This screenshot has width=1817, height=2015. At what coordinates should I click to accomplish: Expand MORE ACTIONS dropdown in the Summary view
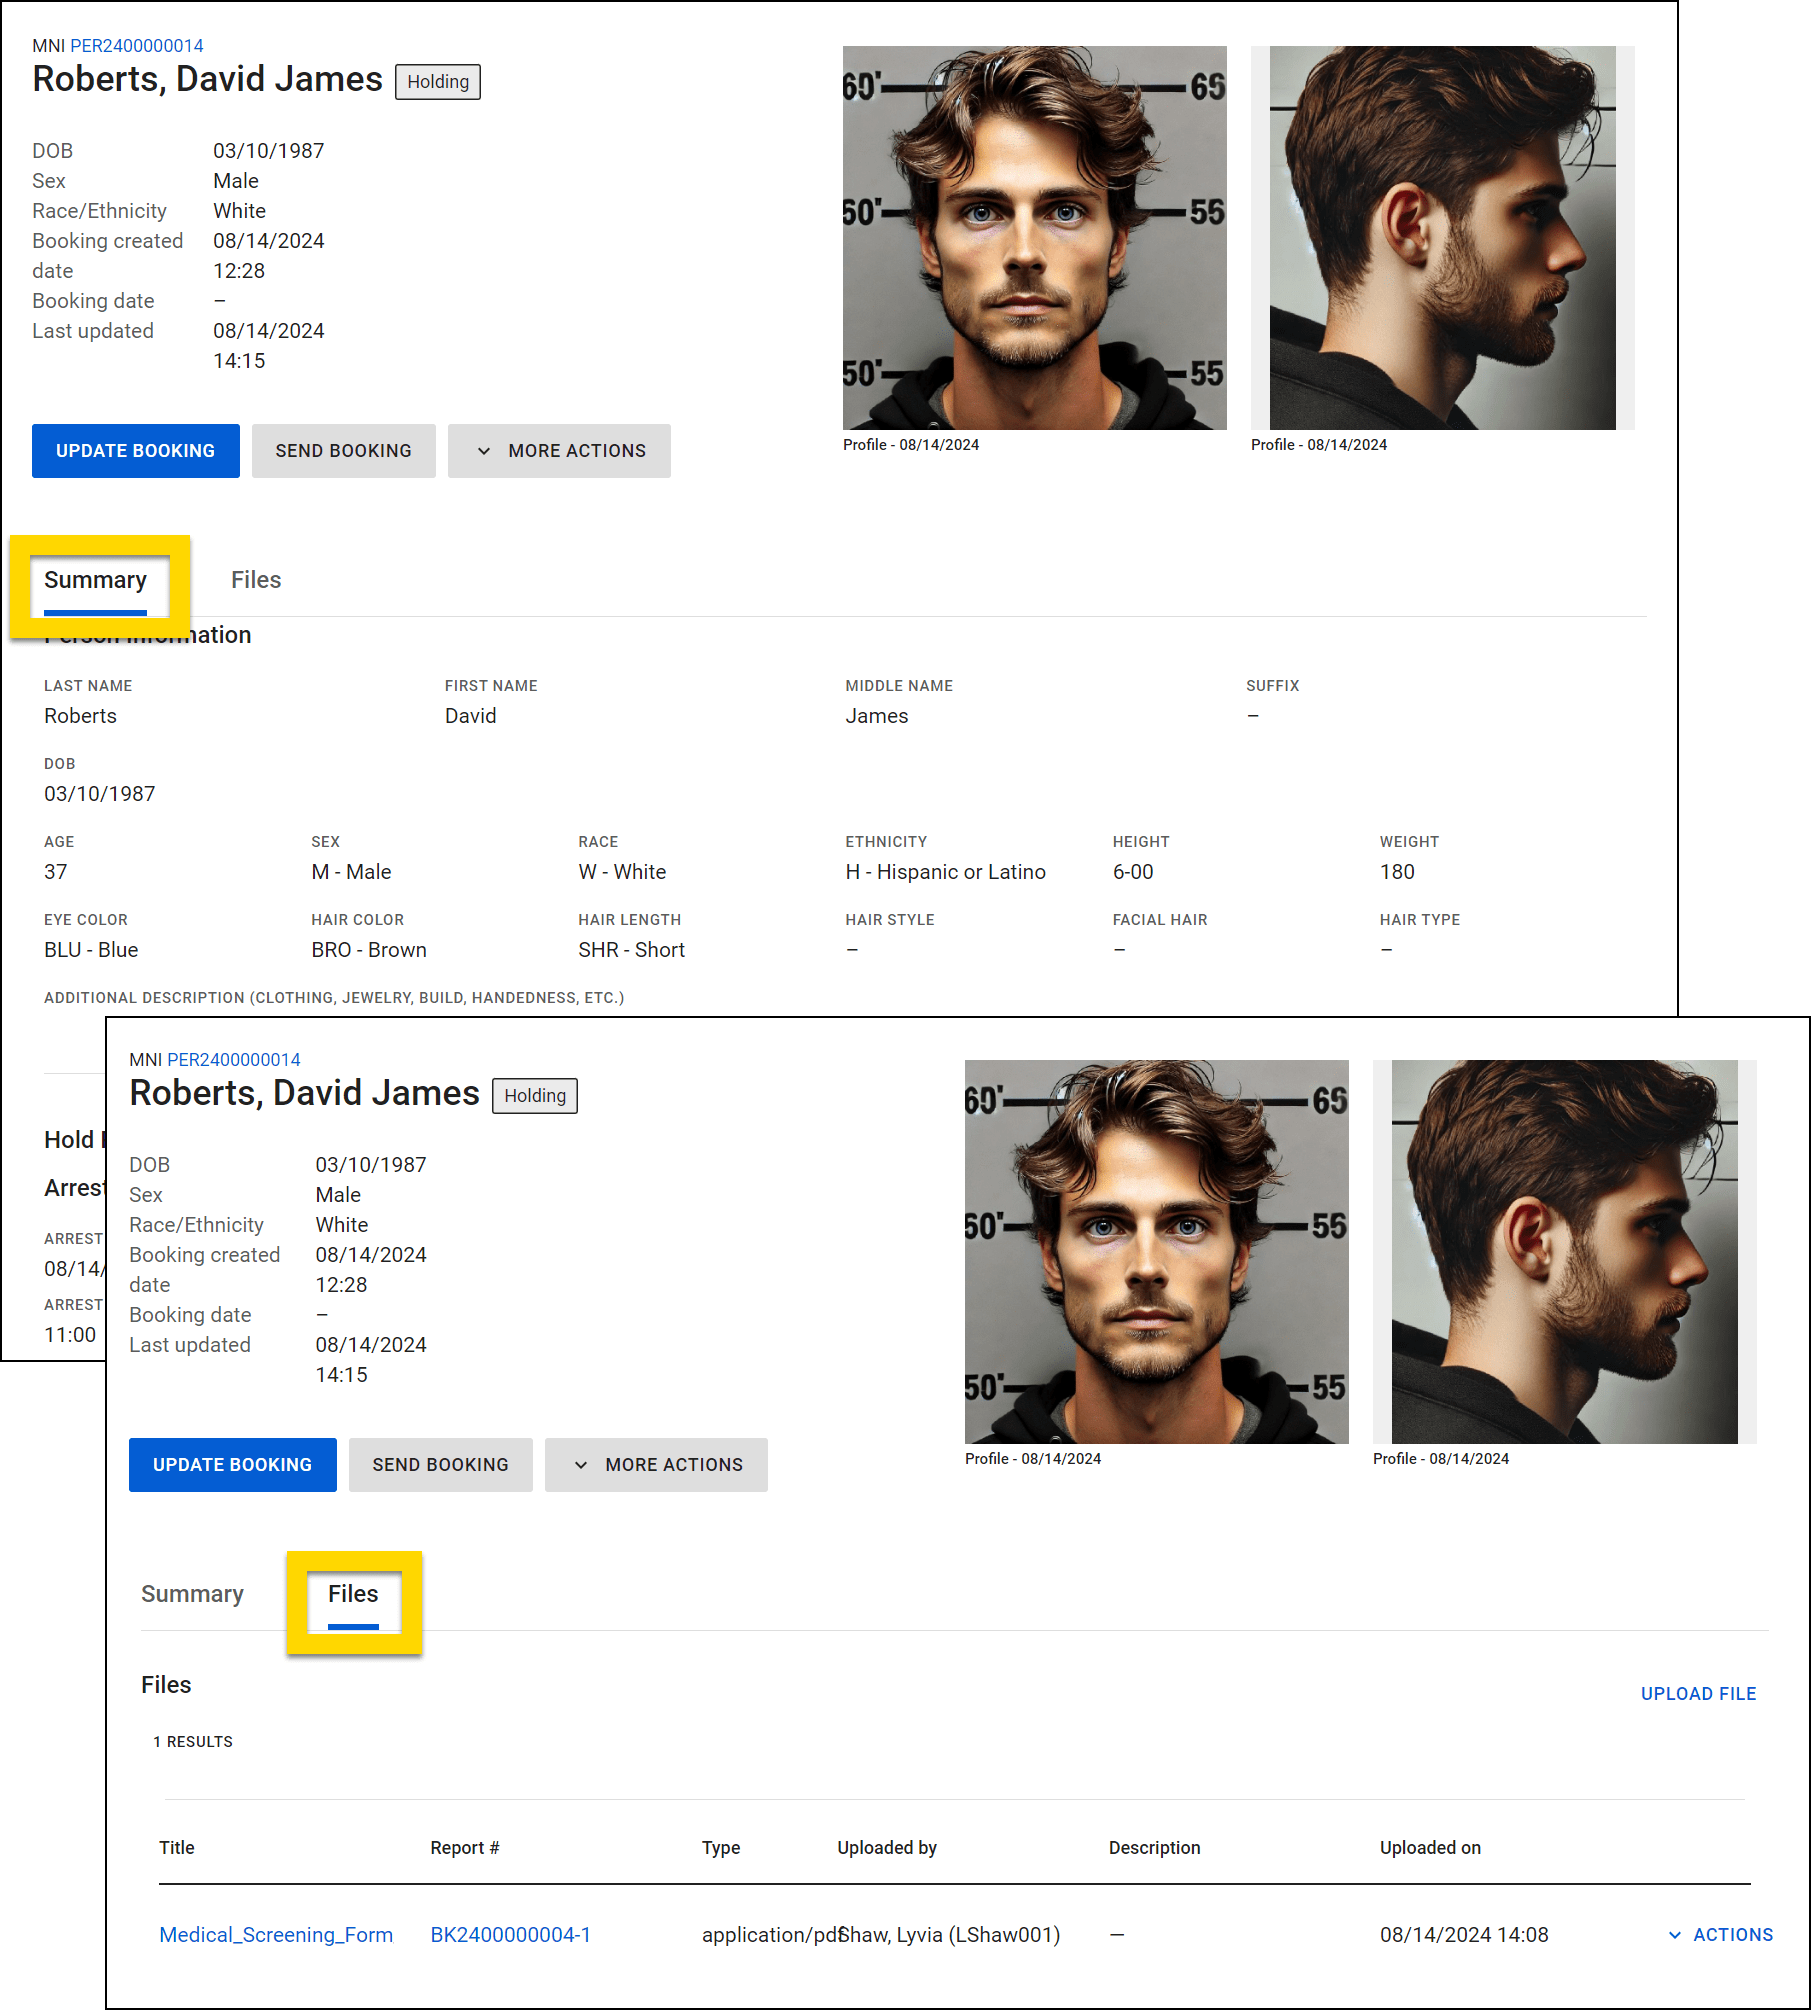pos(559,451)
